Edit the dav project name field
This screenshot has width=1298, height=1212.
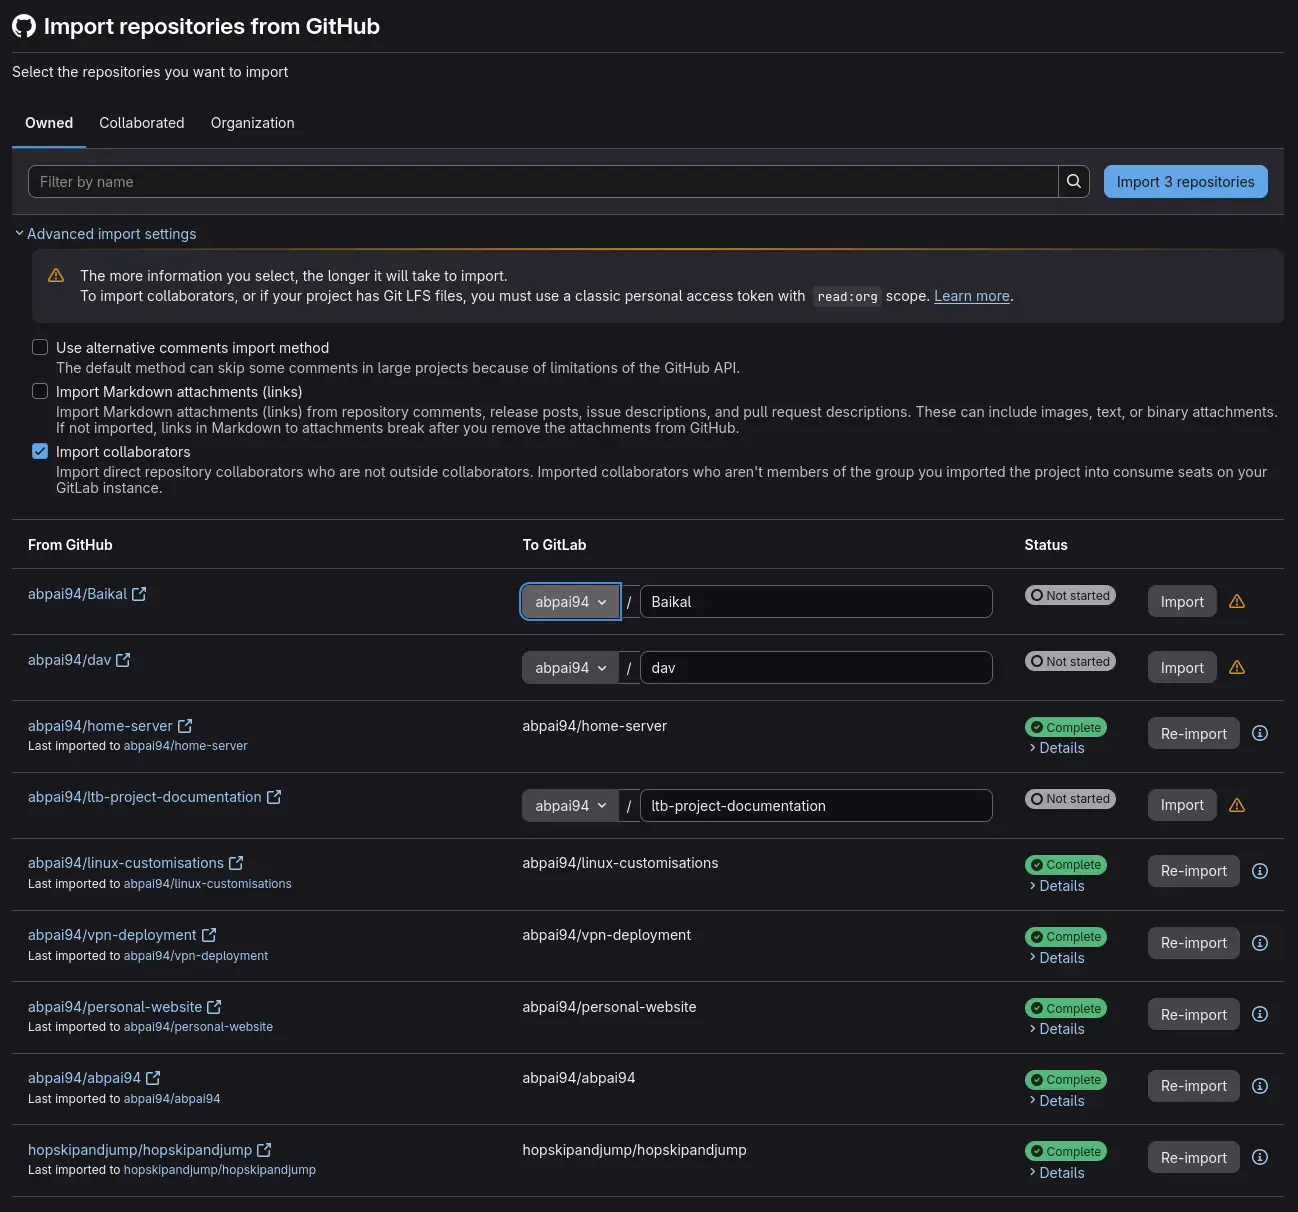coord(816,667)
